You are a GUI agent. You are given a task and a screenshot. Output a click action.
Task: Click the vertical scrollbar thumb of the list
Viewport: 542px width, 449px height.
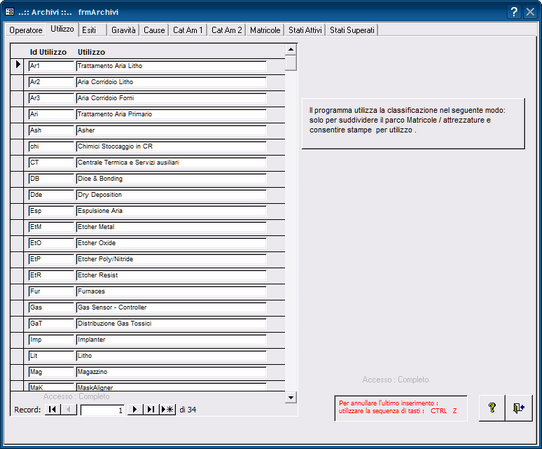click(291, 63)
